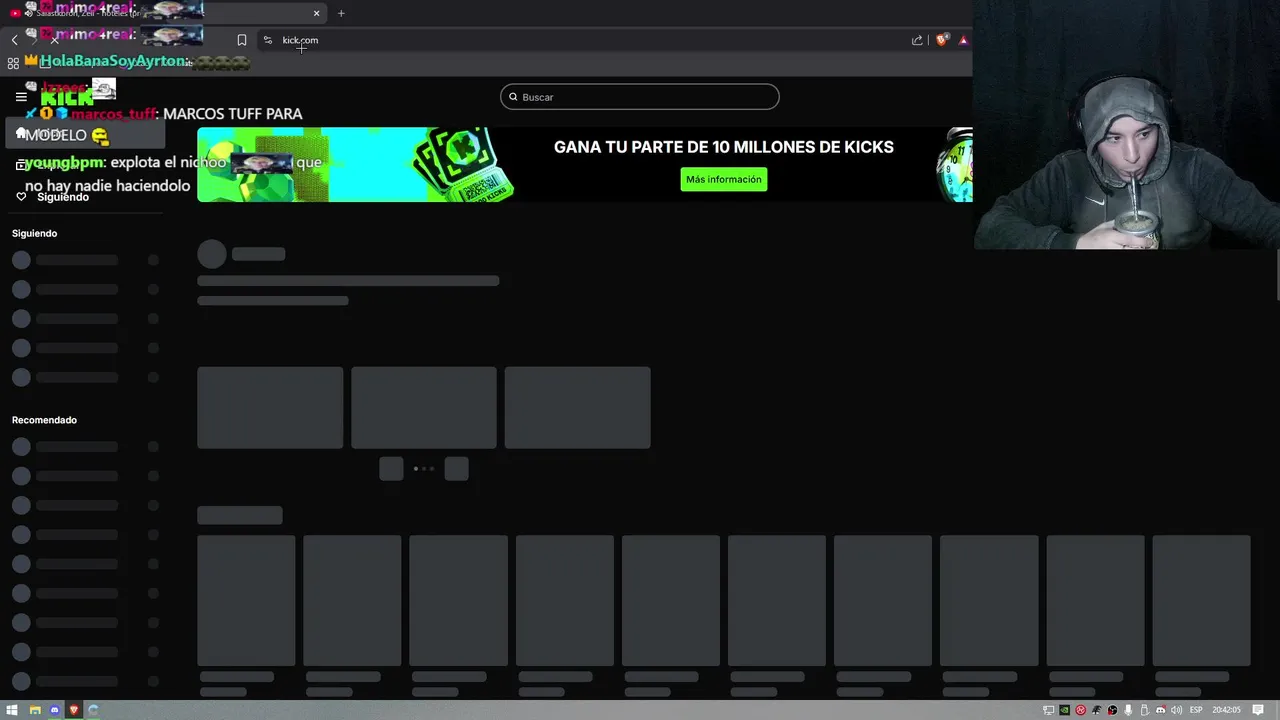This screenshot has width=1280, height=720.
Task: Toggle the Kick sidebar hamburger menu
Action: pyautogui.click(x=21, y=97)
